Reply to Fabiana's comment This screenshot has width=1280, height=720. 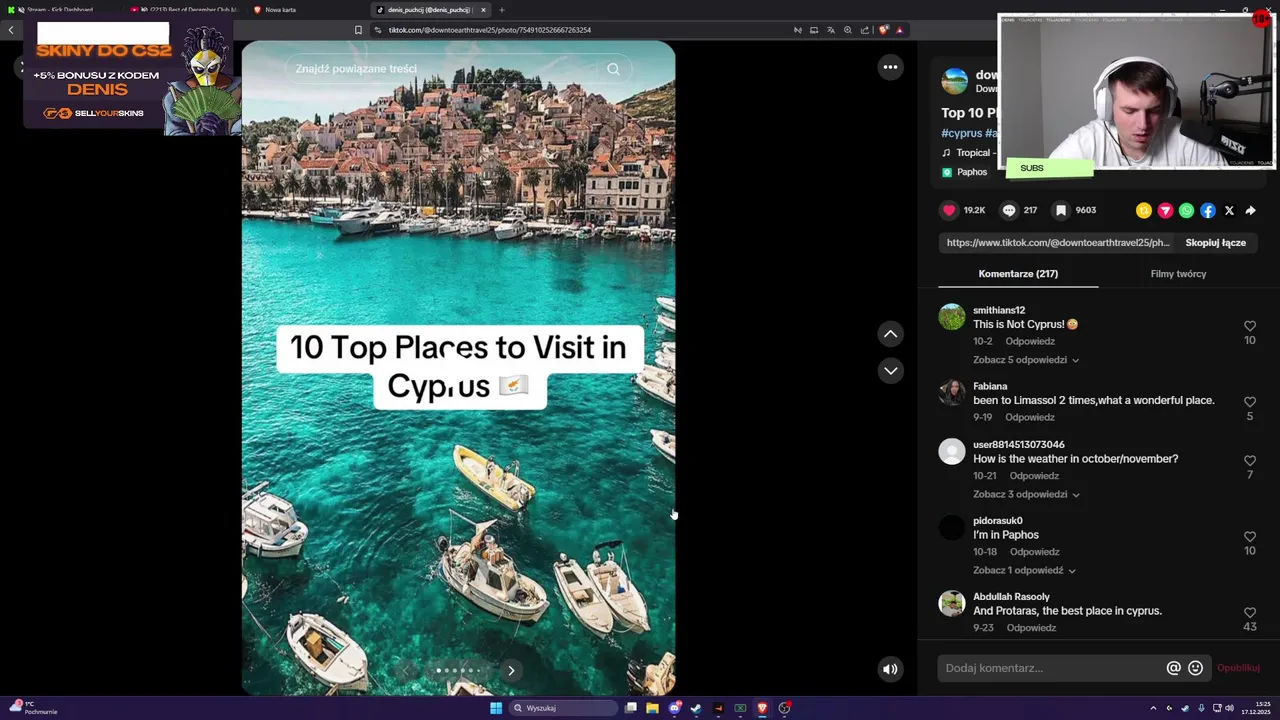tap(1030, 417)
